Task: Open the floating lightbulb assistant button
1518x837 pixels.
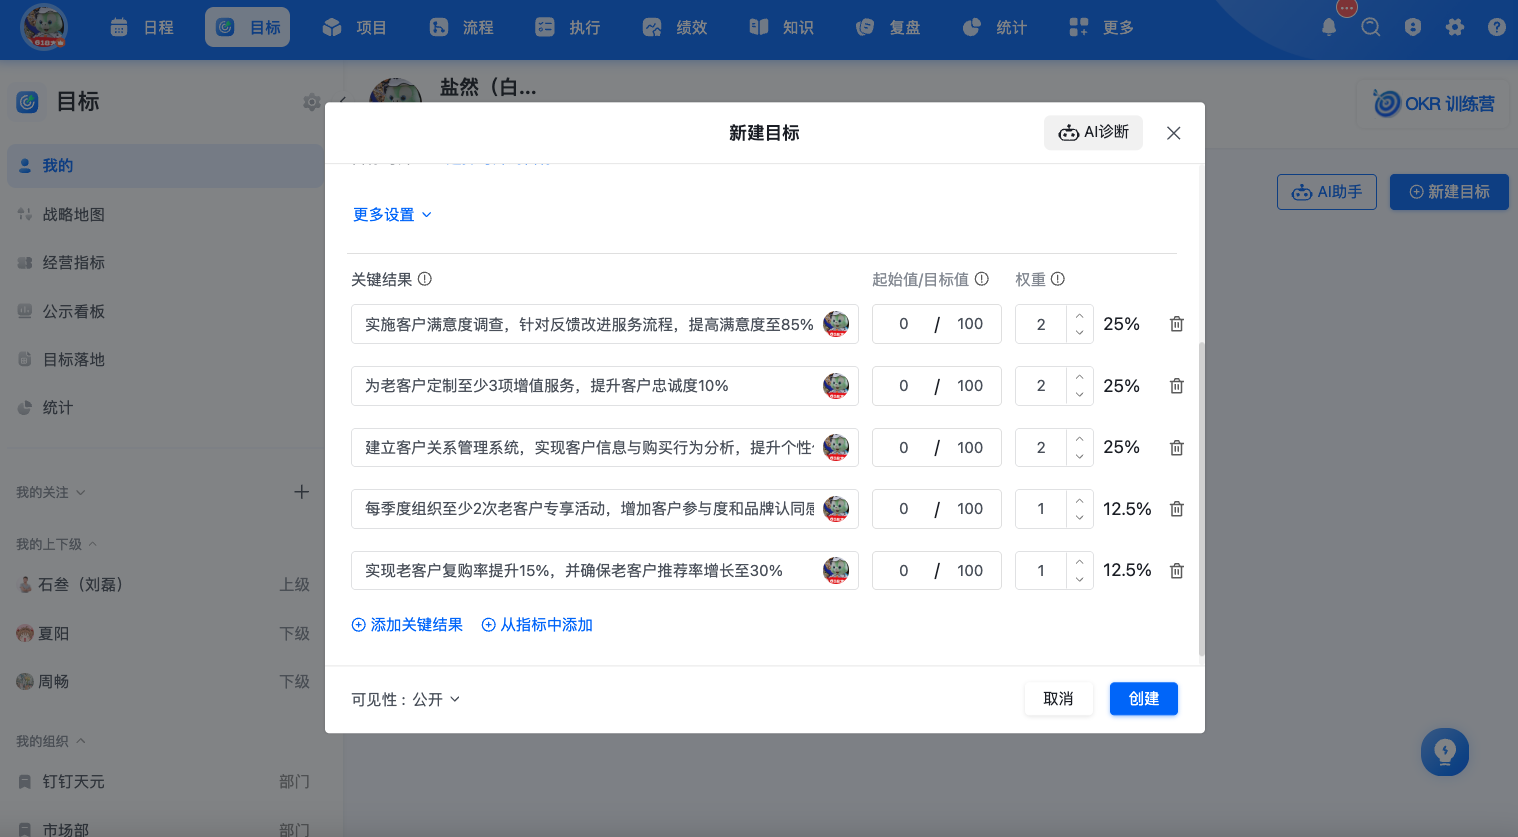Action: tap(1445, 752)
